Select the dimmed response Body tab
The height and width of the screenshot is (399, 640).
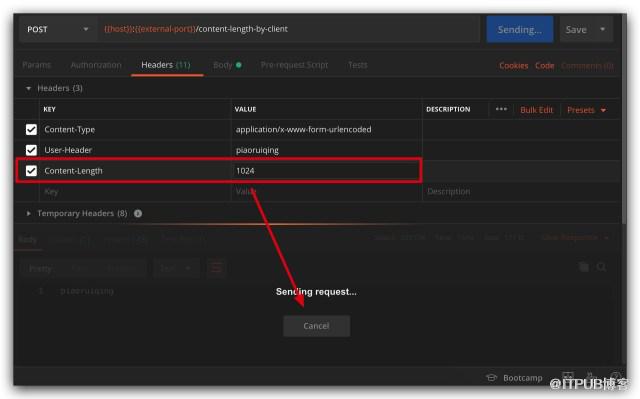(x=28, y=239)
